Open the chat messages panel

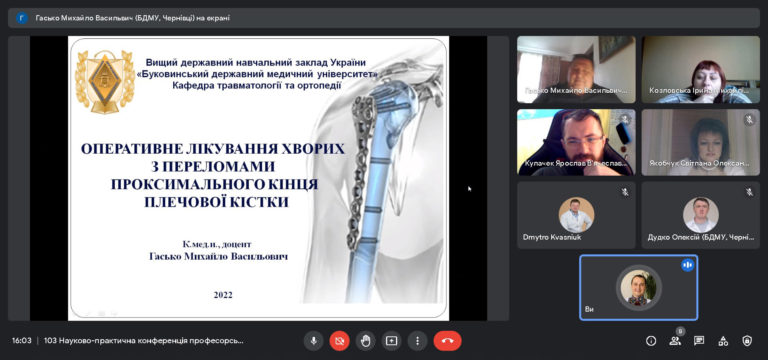pyautogui.click(x=699, y=341)
